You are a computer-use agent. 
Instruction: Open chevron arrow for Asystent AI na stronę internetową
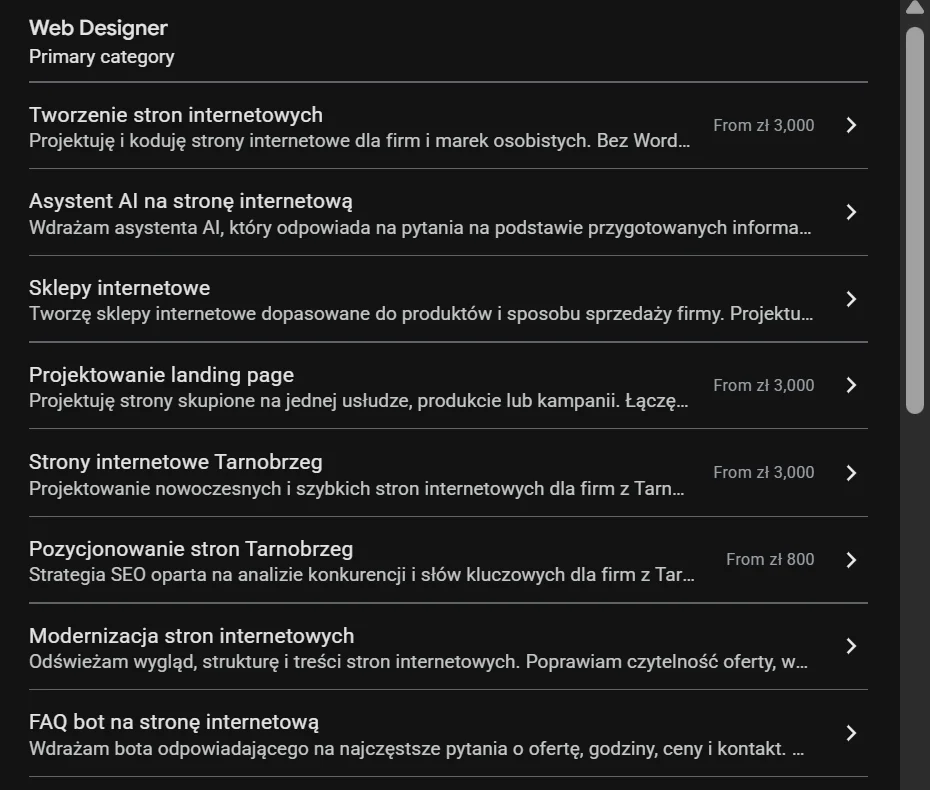(851, 212)
